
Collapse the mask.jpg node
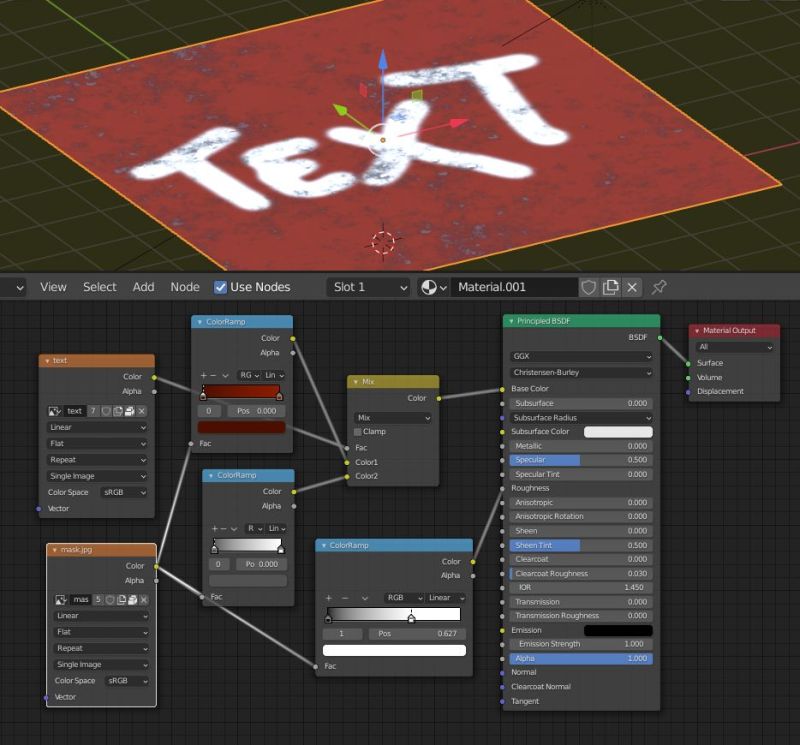pyautogui.click(x=55, y=550)
